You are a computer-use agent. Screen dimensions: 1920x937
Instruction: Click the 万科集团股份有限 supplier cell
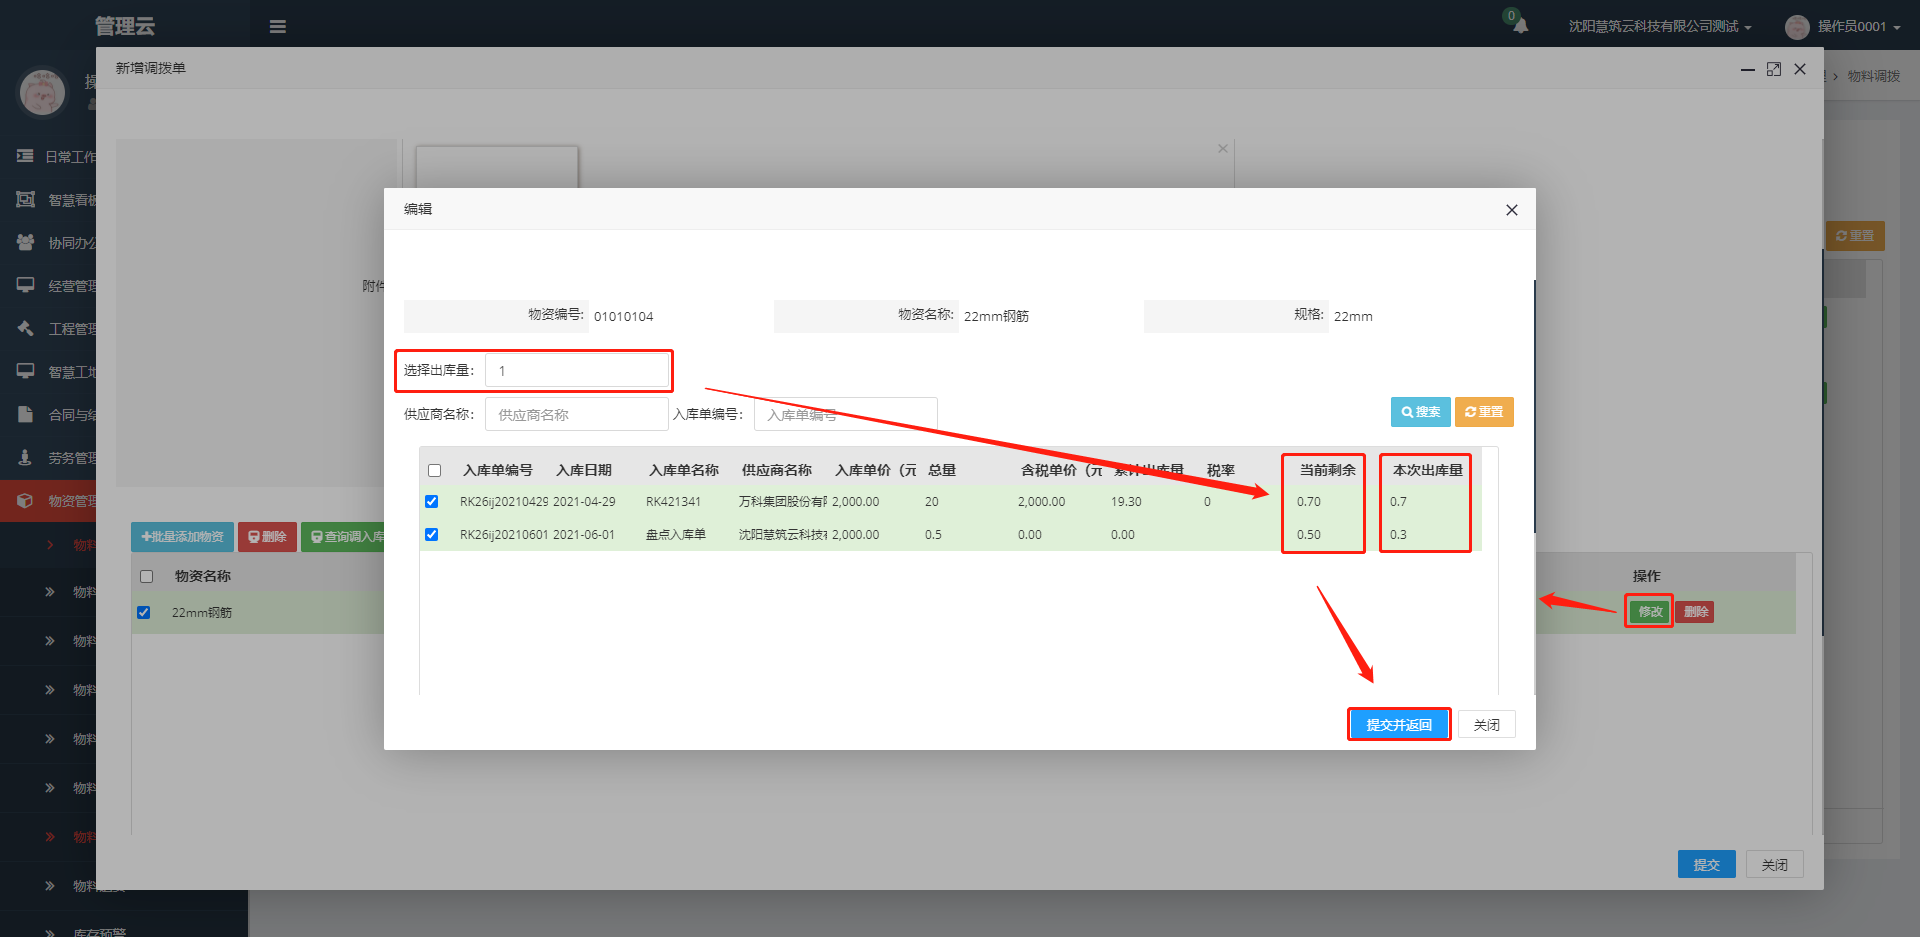pos(783,502)
